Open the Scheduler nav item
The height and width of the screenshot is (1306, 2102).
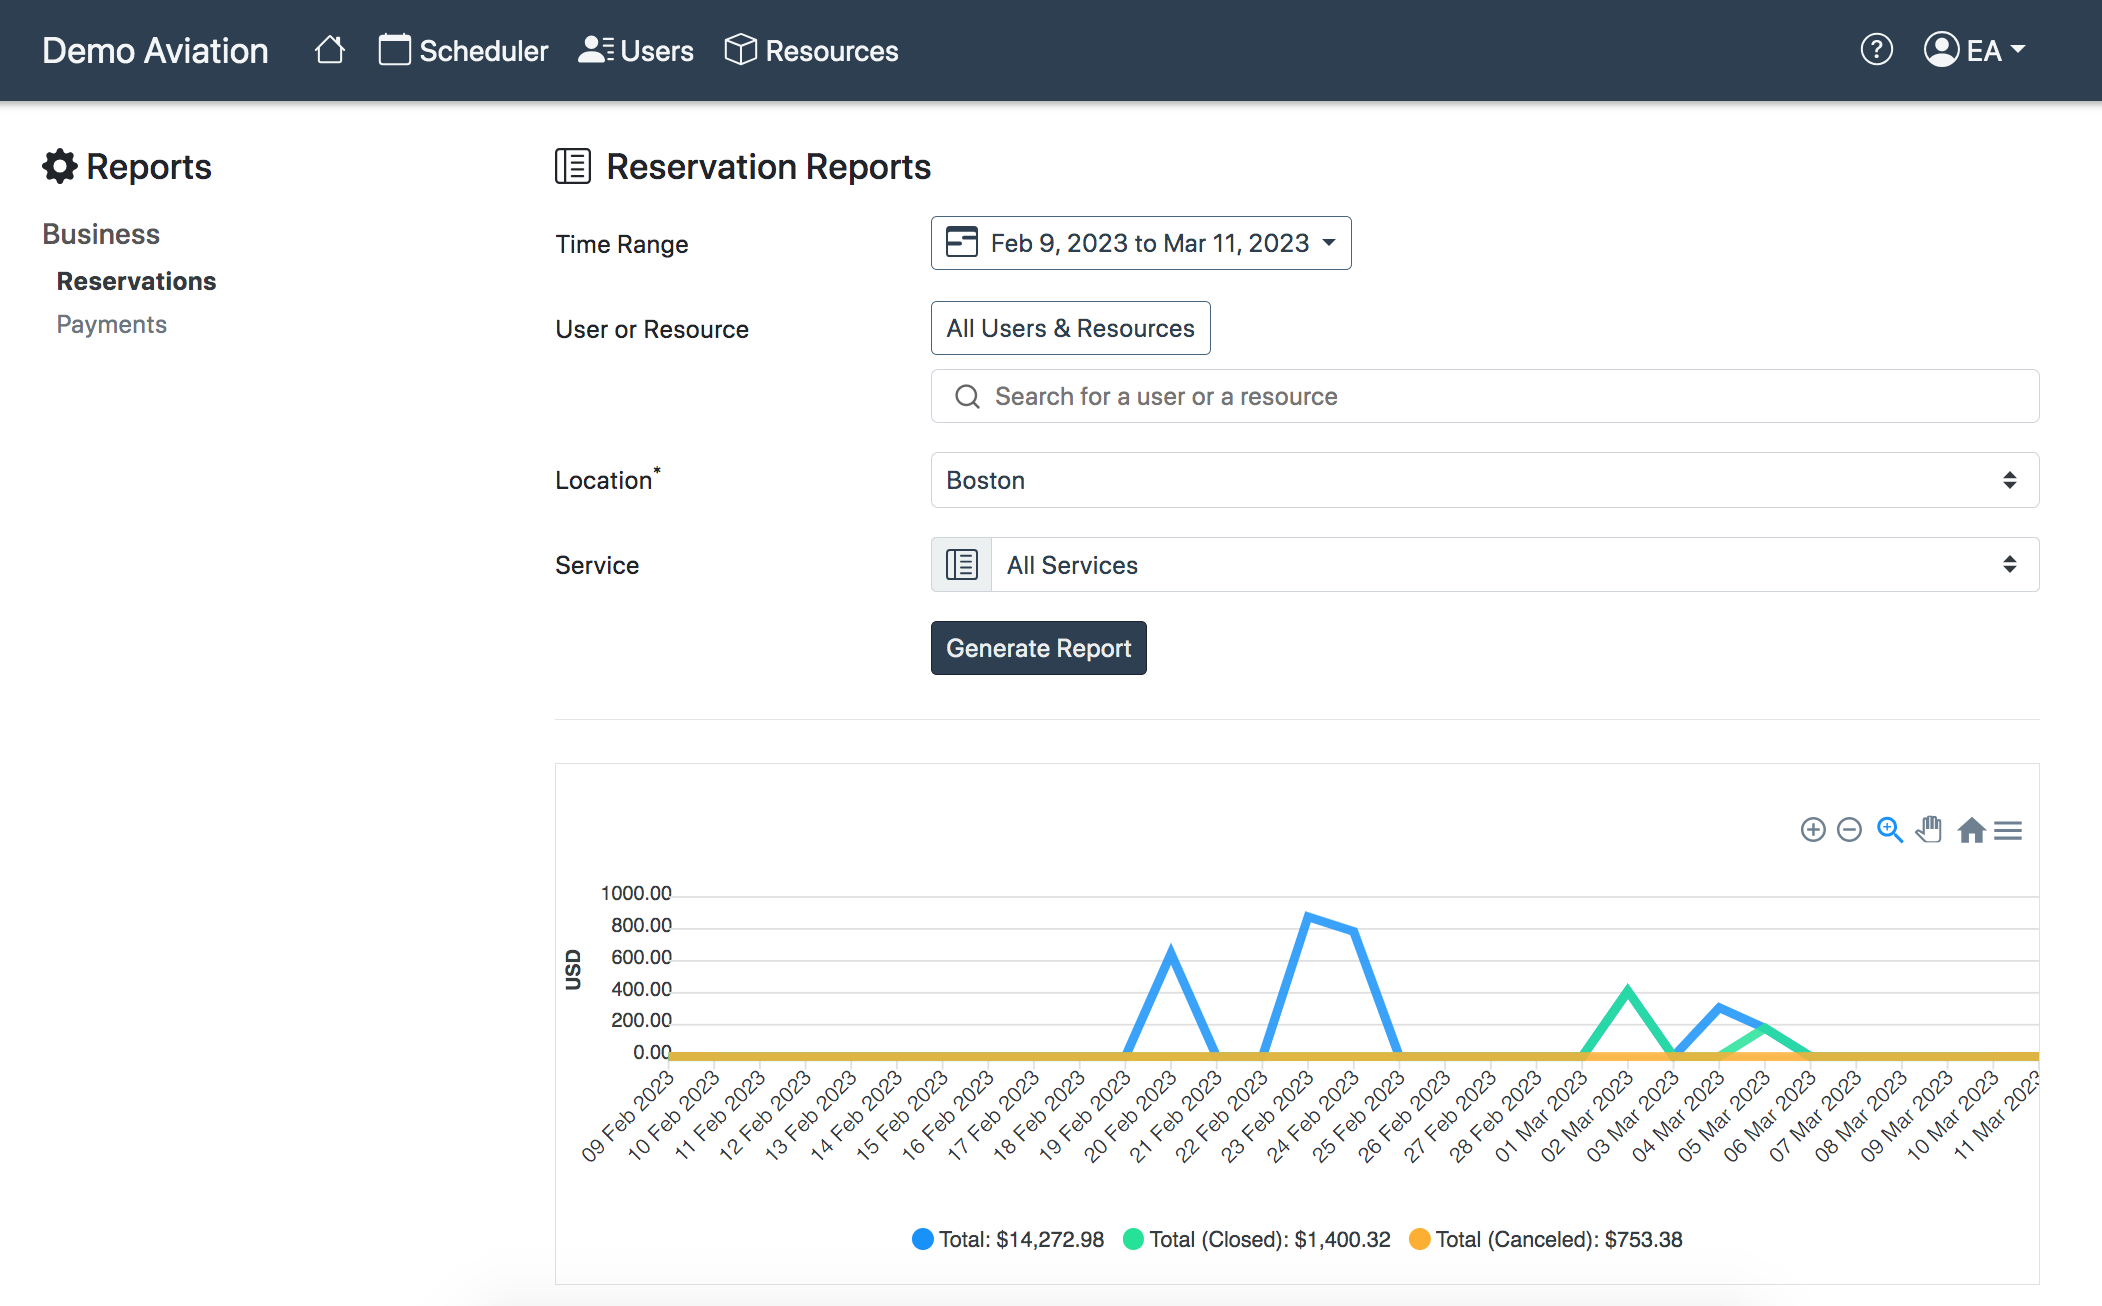[x=463, y=50]
